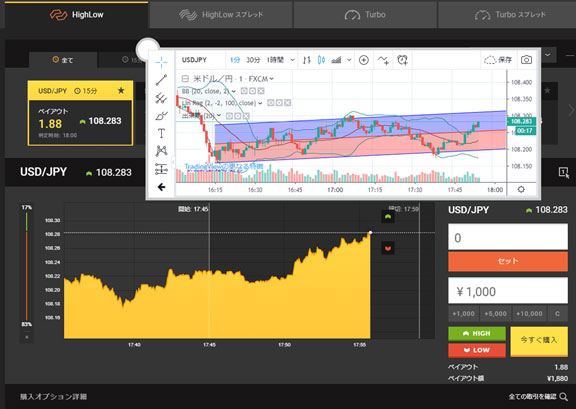Select the brush drawing tool
This screenshot has height=409, width=576.
[x=161, y=116]
